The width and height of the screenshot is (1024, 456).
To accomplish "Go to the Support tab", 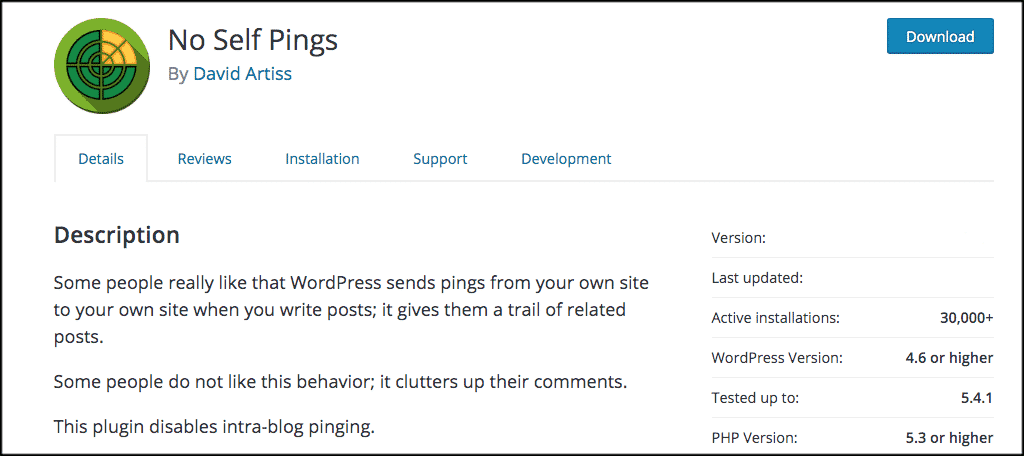I will (440, 159).
